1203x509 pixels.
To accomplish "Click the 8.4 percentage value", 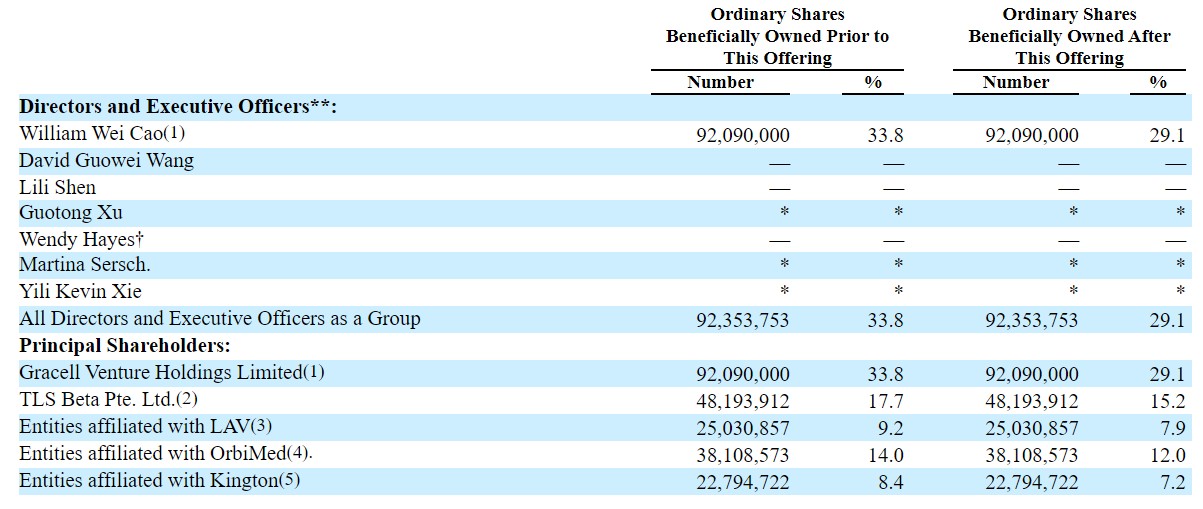I will tap(892, 483).
